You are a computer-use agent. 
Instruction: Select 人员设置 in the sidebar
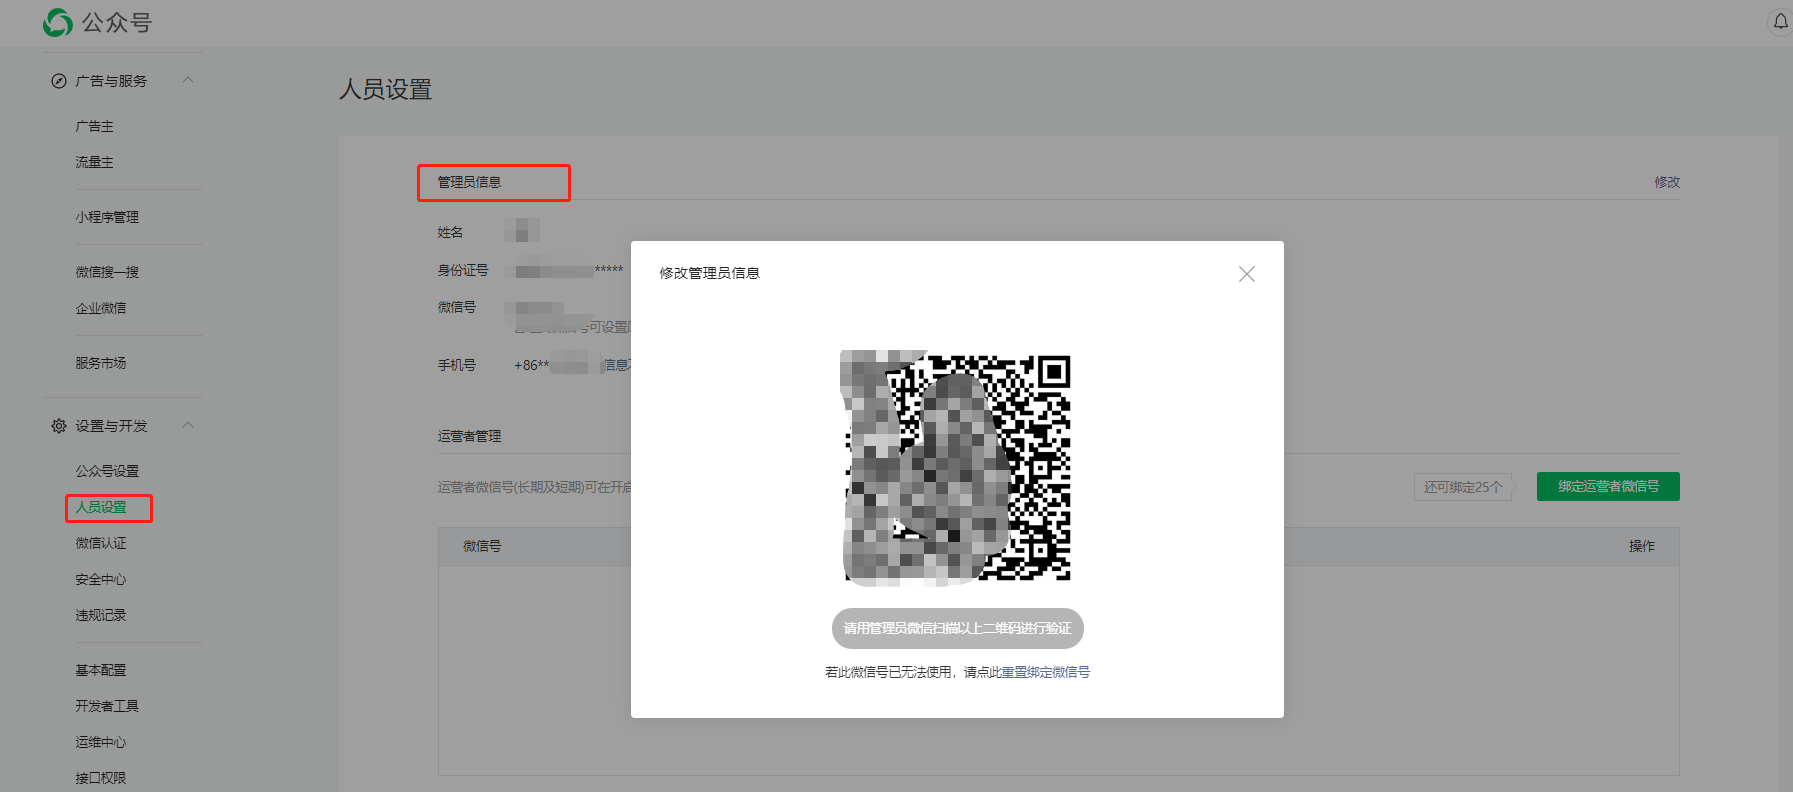(x=101, y=507)
